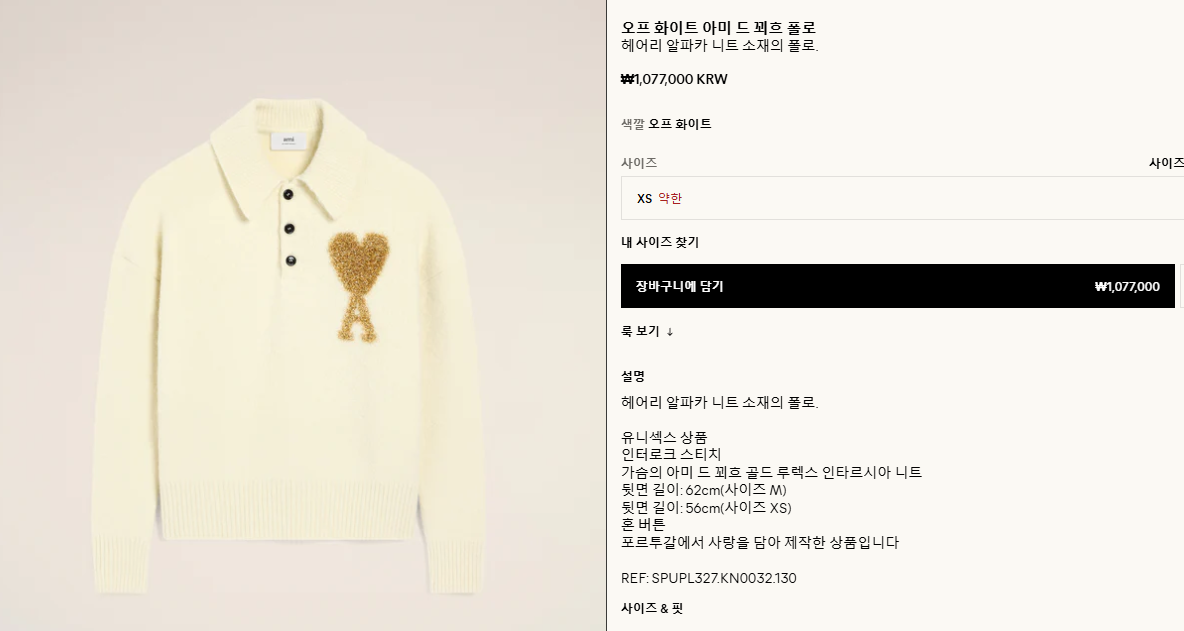Click the 사이즈 label above the selector
The height and width of the screenshot is (631, 1184).
pos(639,163)
